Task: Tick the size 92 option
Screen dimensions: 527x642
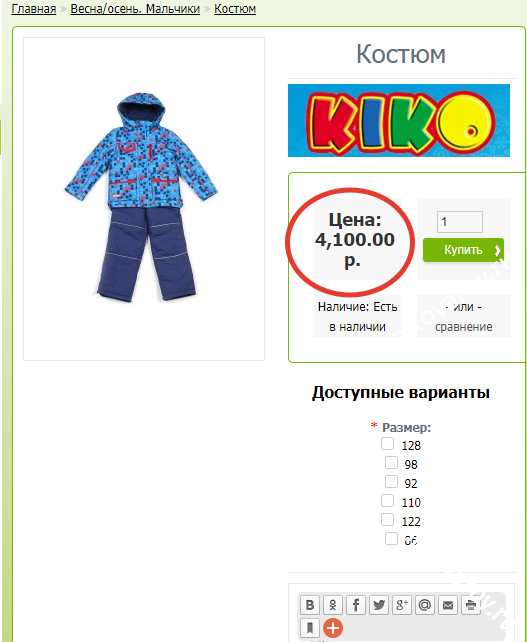Action: pyautogui.click(x=391, y=482)
